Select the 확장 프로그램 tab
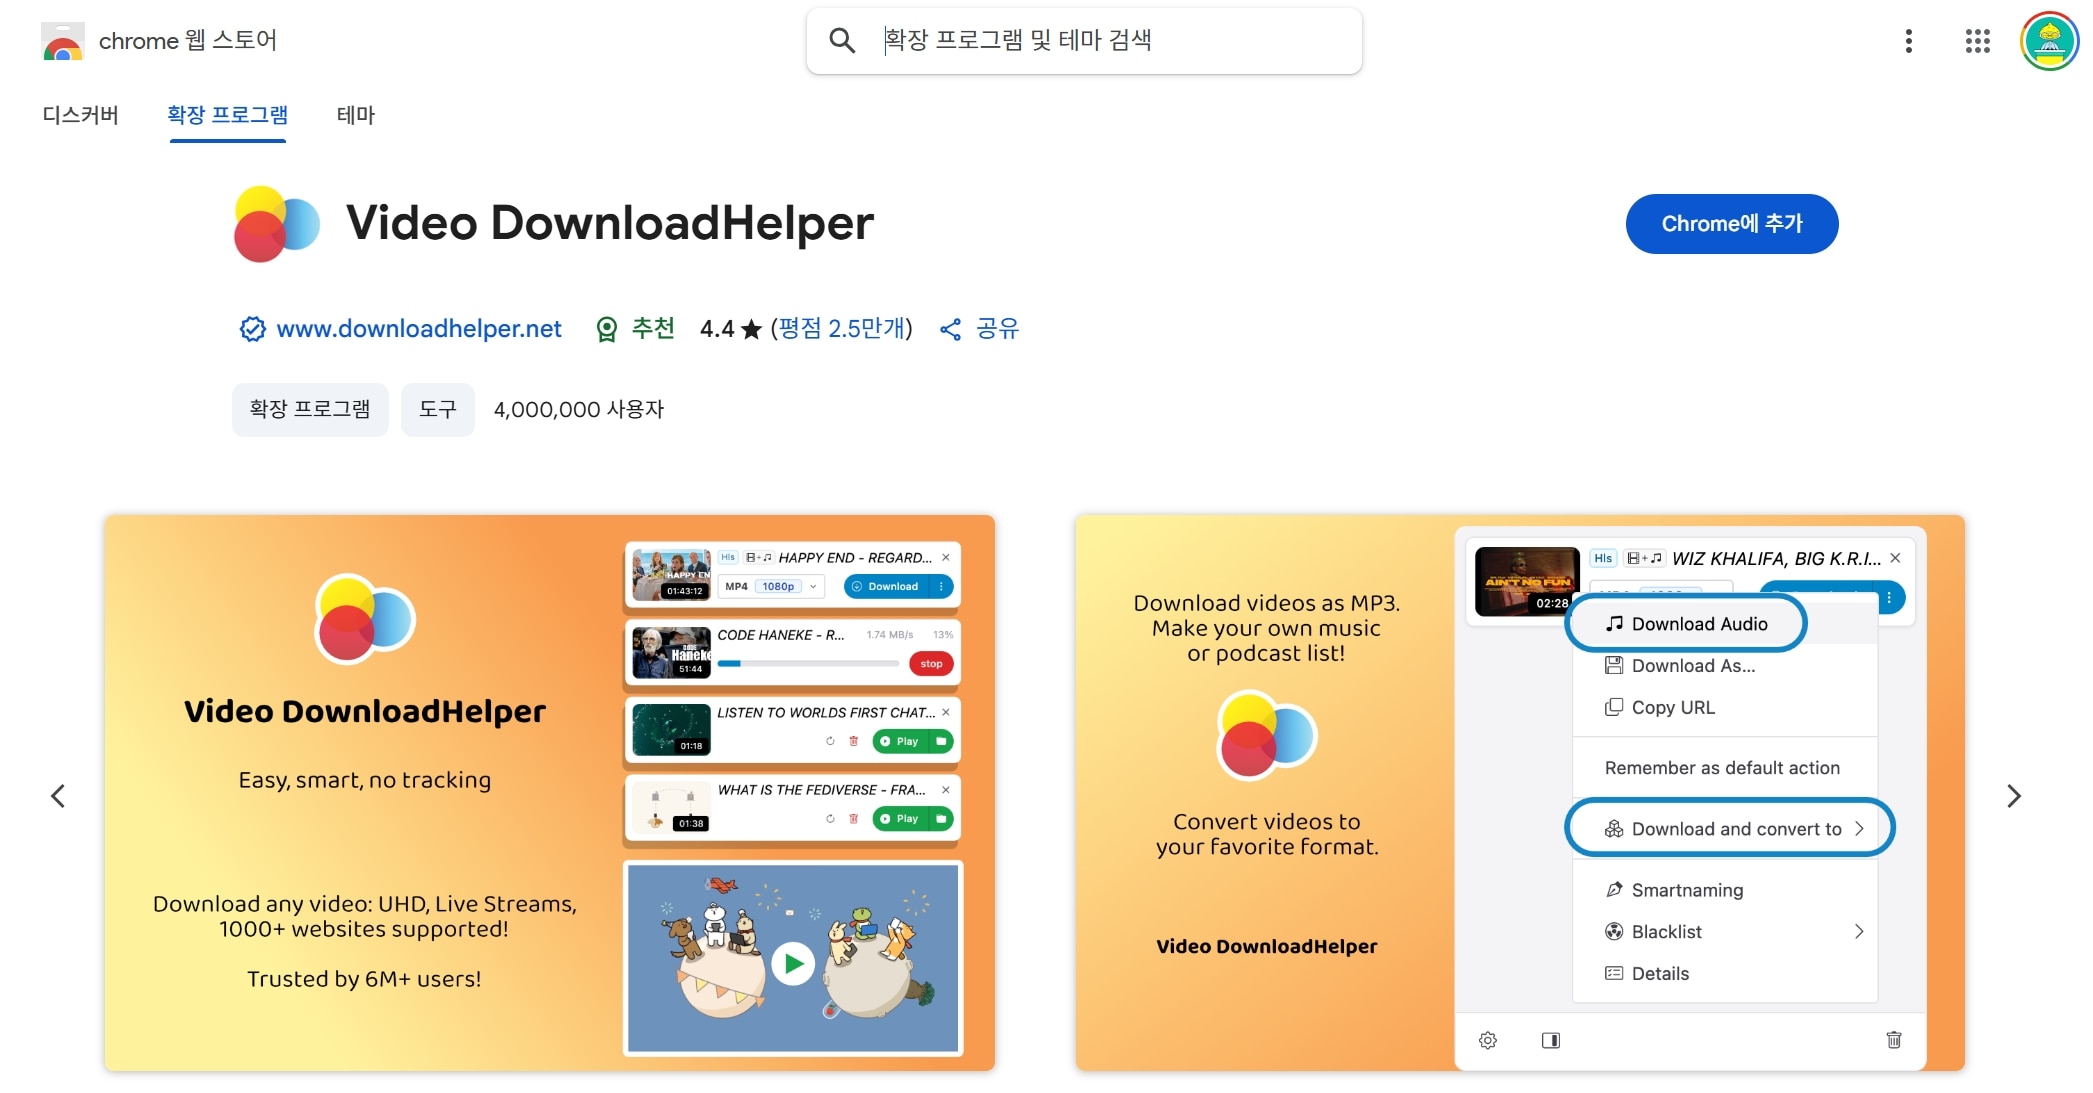The image size is (2093, 1093). tap(228, 115)
